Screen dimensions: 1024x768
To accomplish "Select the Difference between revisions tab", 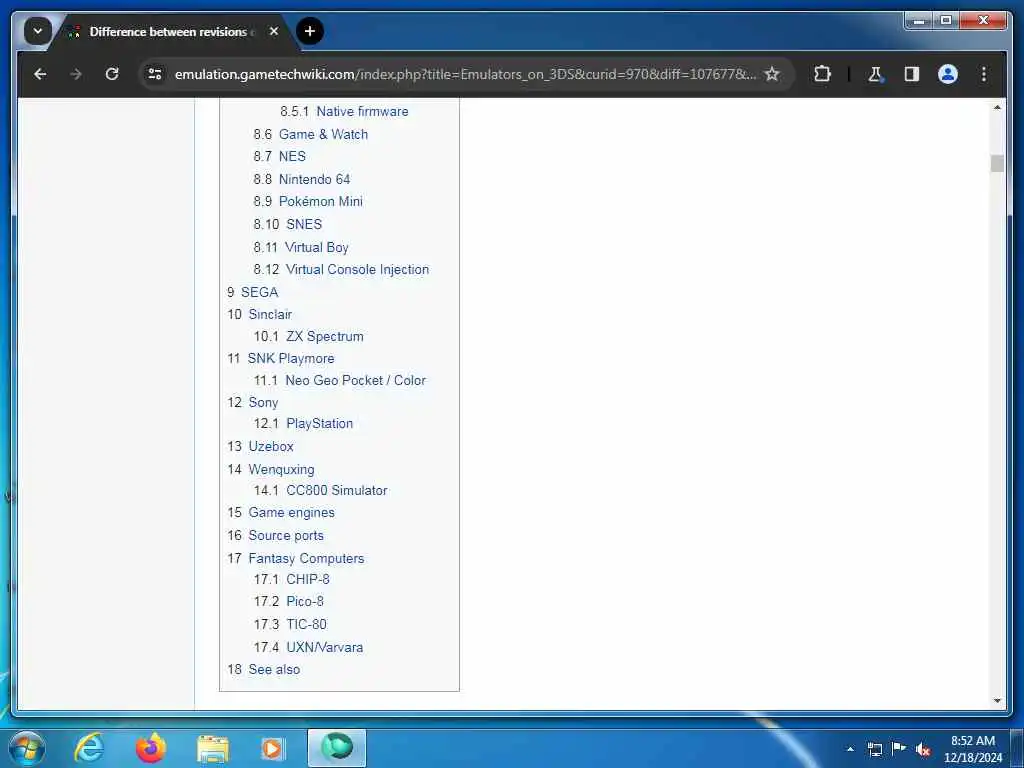I will 173,31.
